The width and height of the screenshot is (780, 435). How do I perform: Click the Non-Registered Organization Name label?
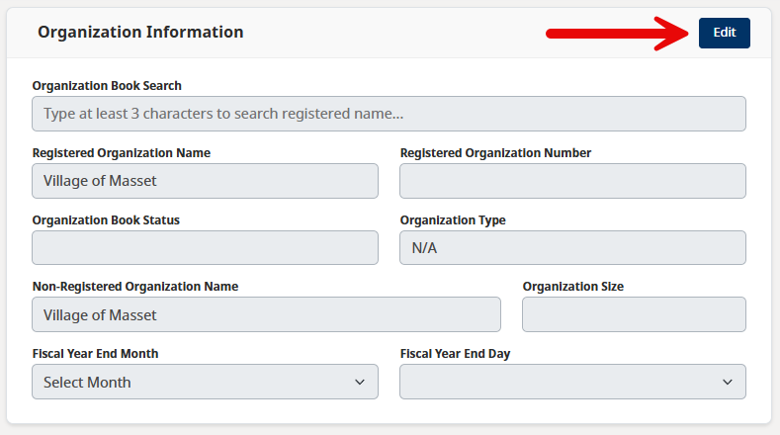tap(135, 287)
